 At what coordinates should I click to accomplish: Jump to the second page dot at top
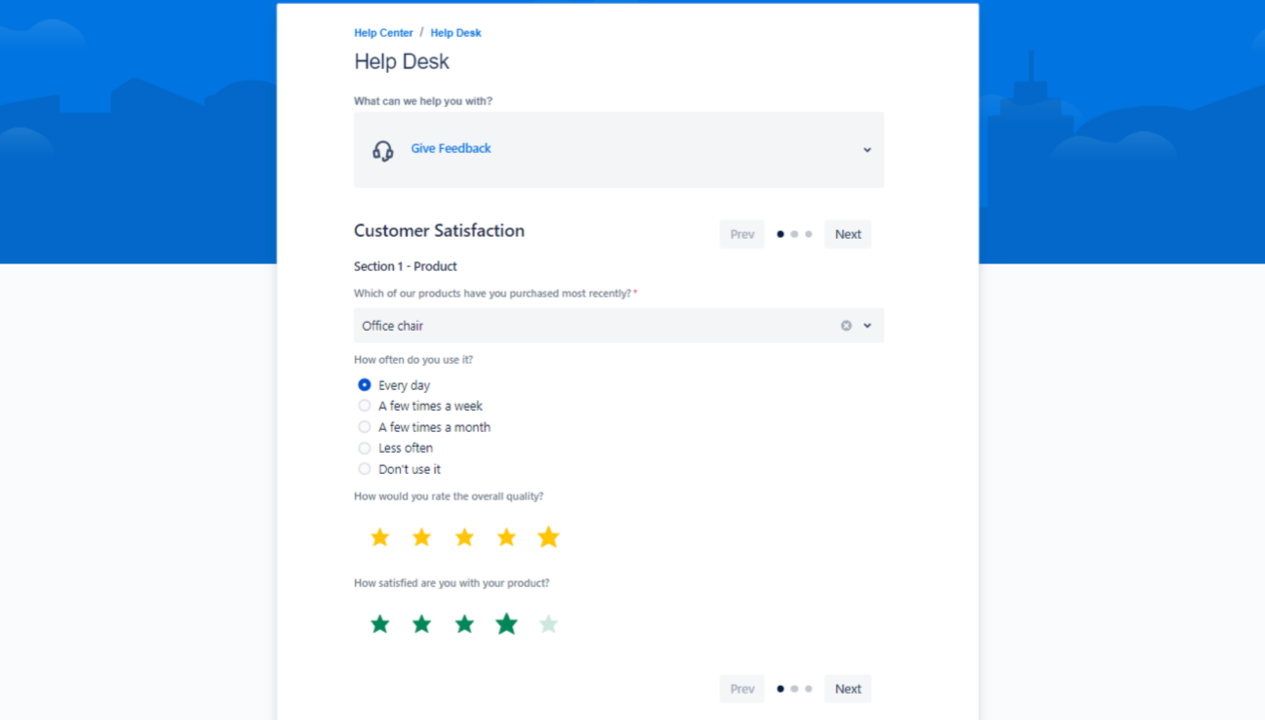tap(794, 234)
